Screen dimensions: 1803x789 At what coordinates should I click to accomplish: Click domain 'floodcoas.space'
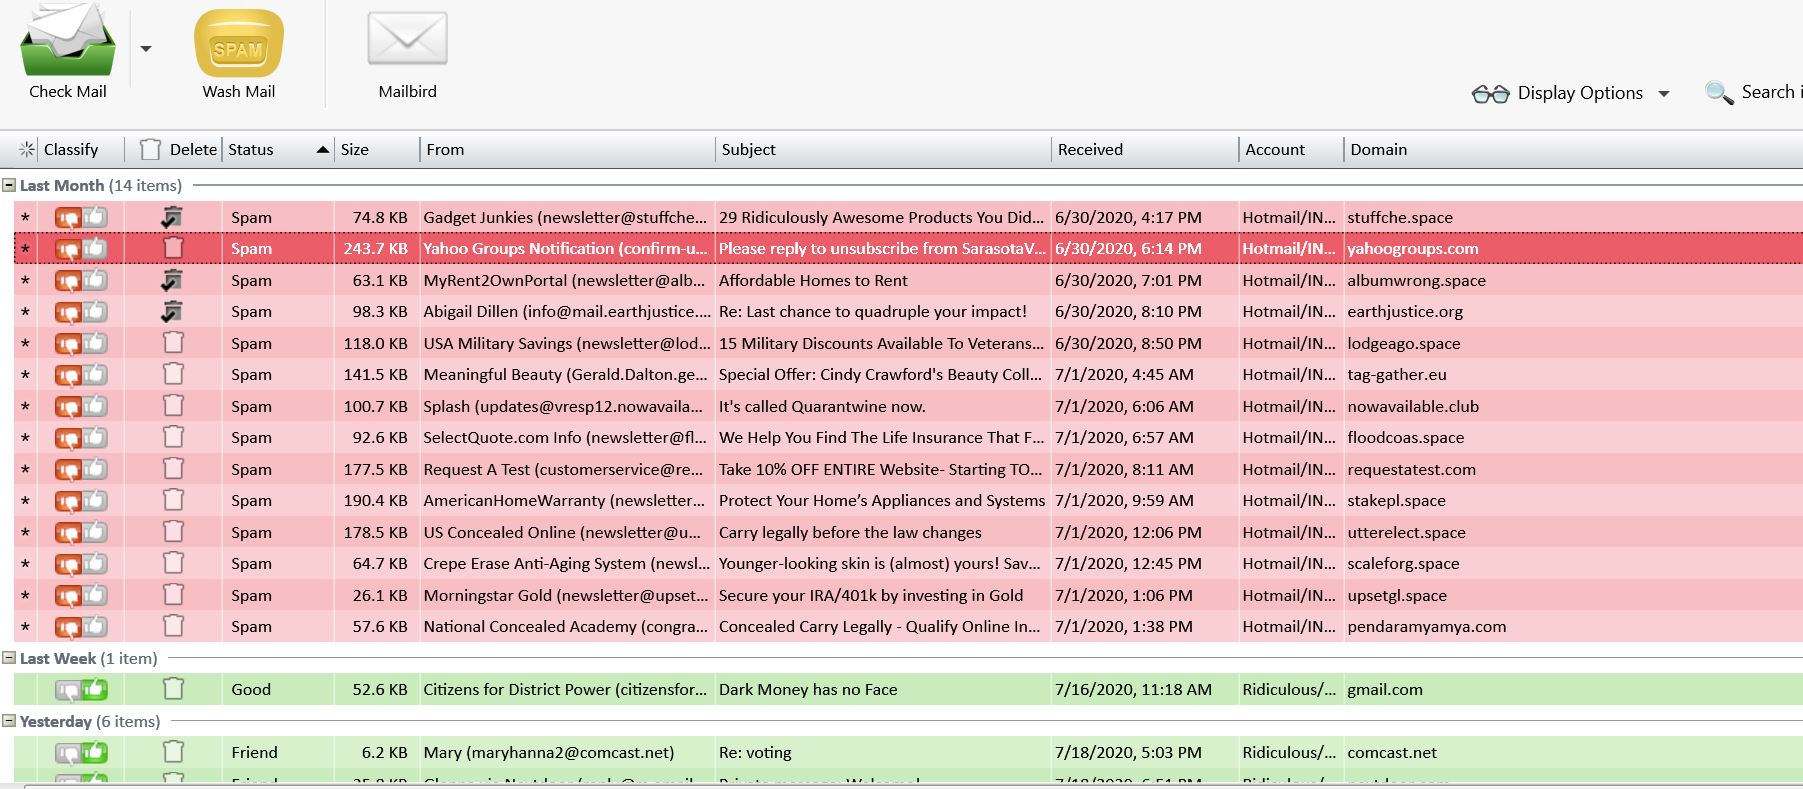pos(1405,437)
